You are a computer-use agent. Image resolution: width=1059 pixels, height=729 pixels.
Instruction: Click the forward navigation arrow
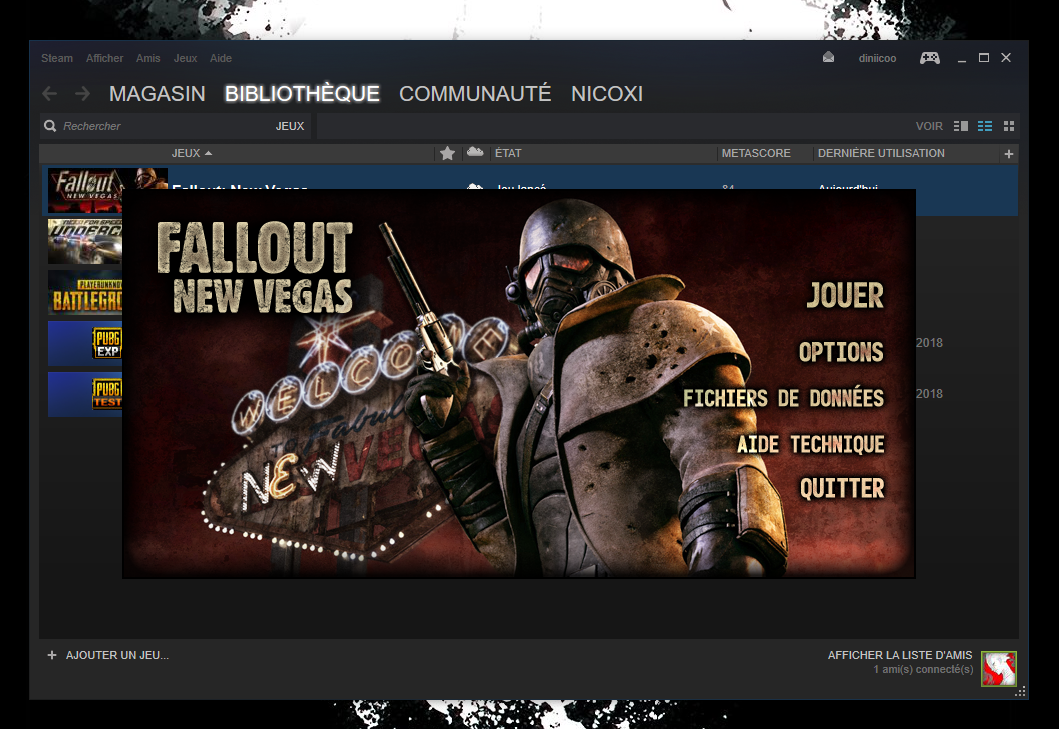[x=82, y=93]
